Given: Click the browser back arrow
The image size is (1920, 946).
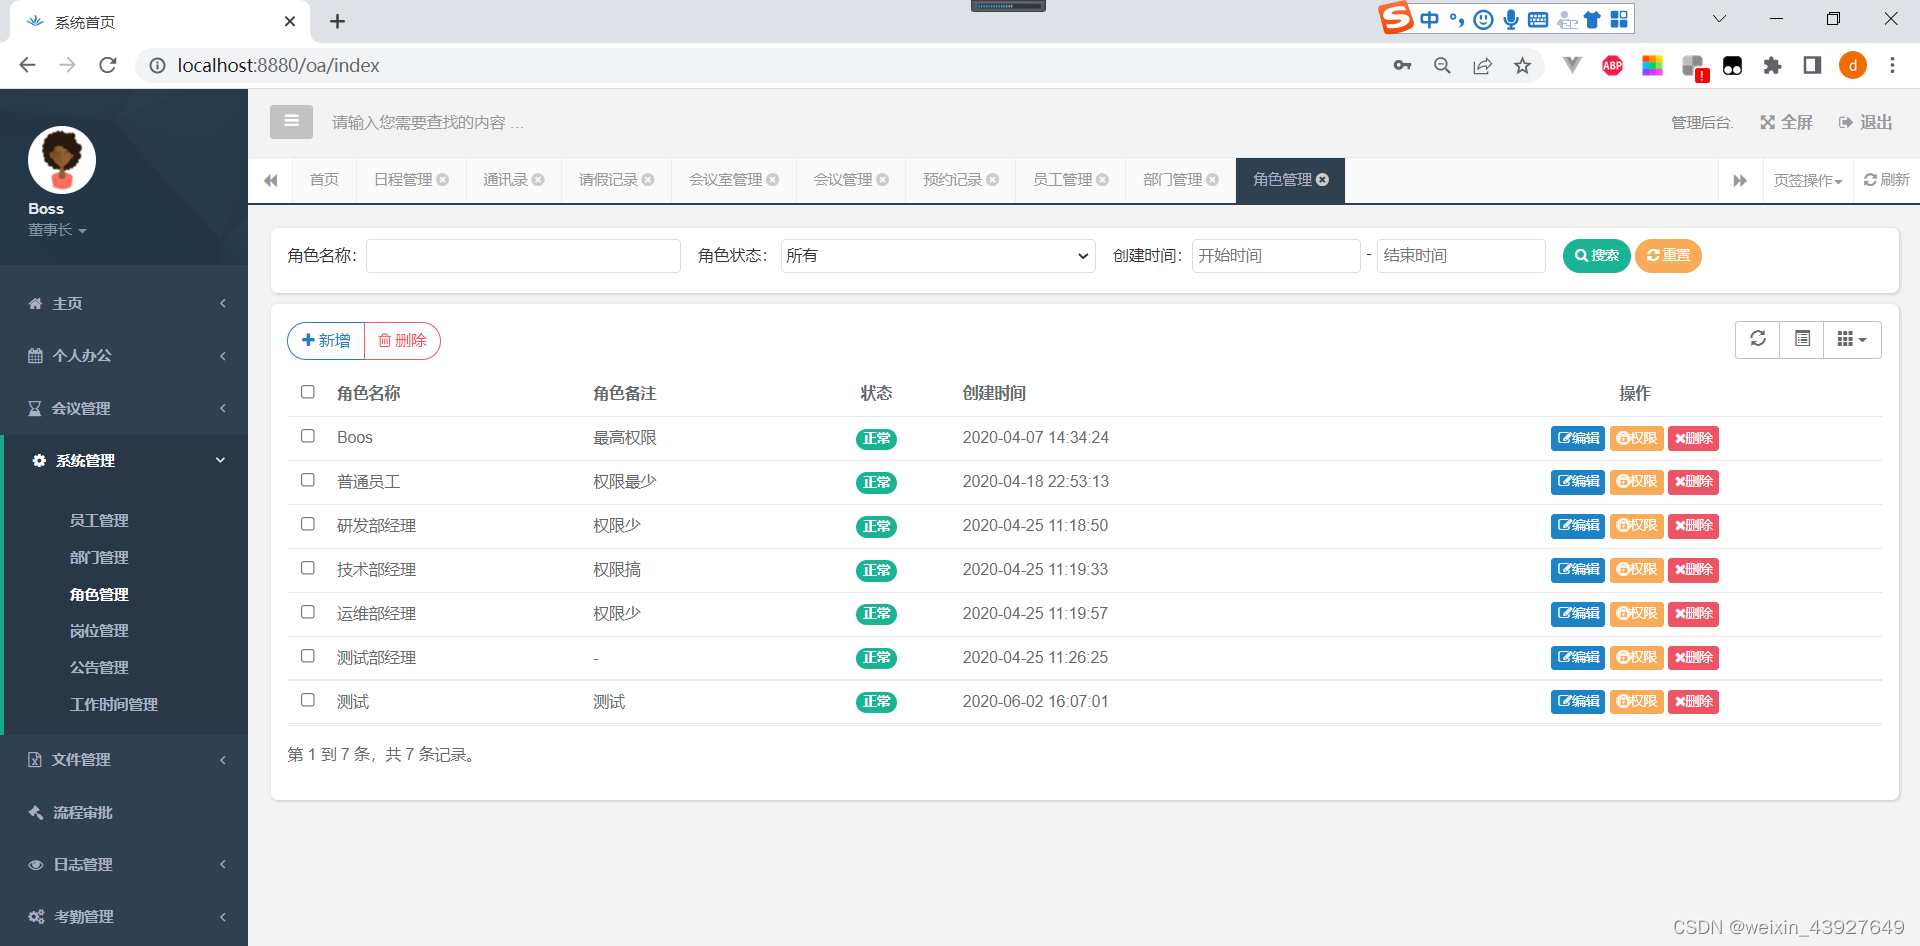Looking at the screenshot, I should (x=28, y=65).
